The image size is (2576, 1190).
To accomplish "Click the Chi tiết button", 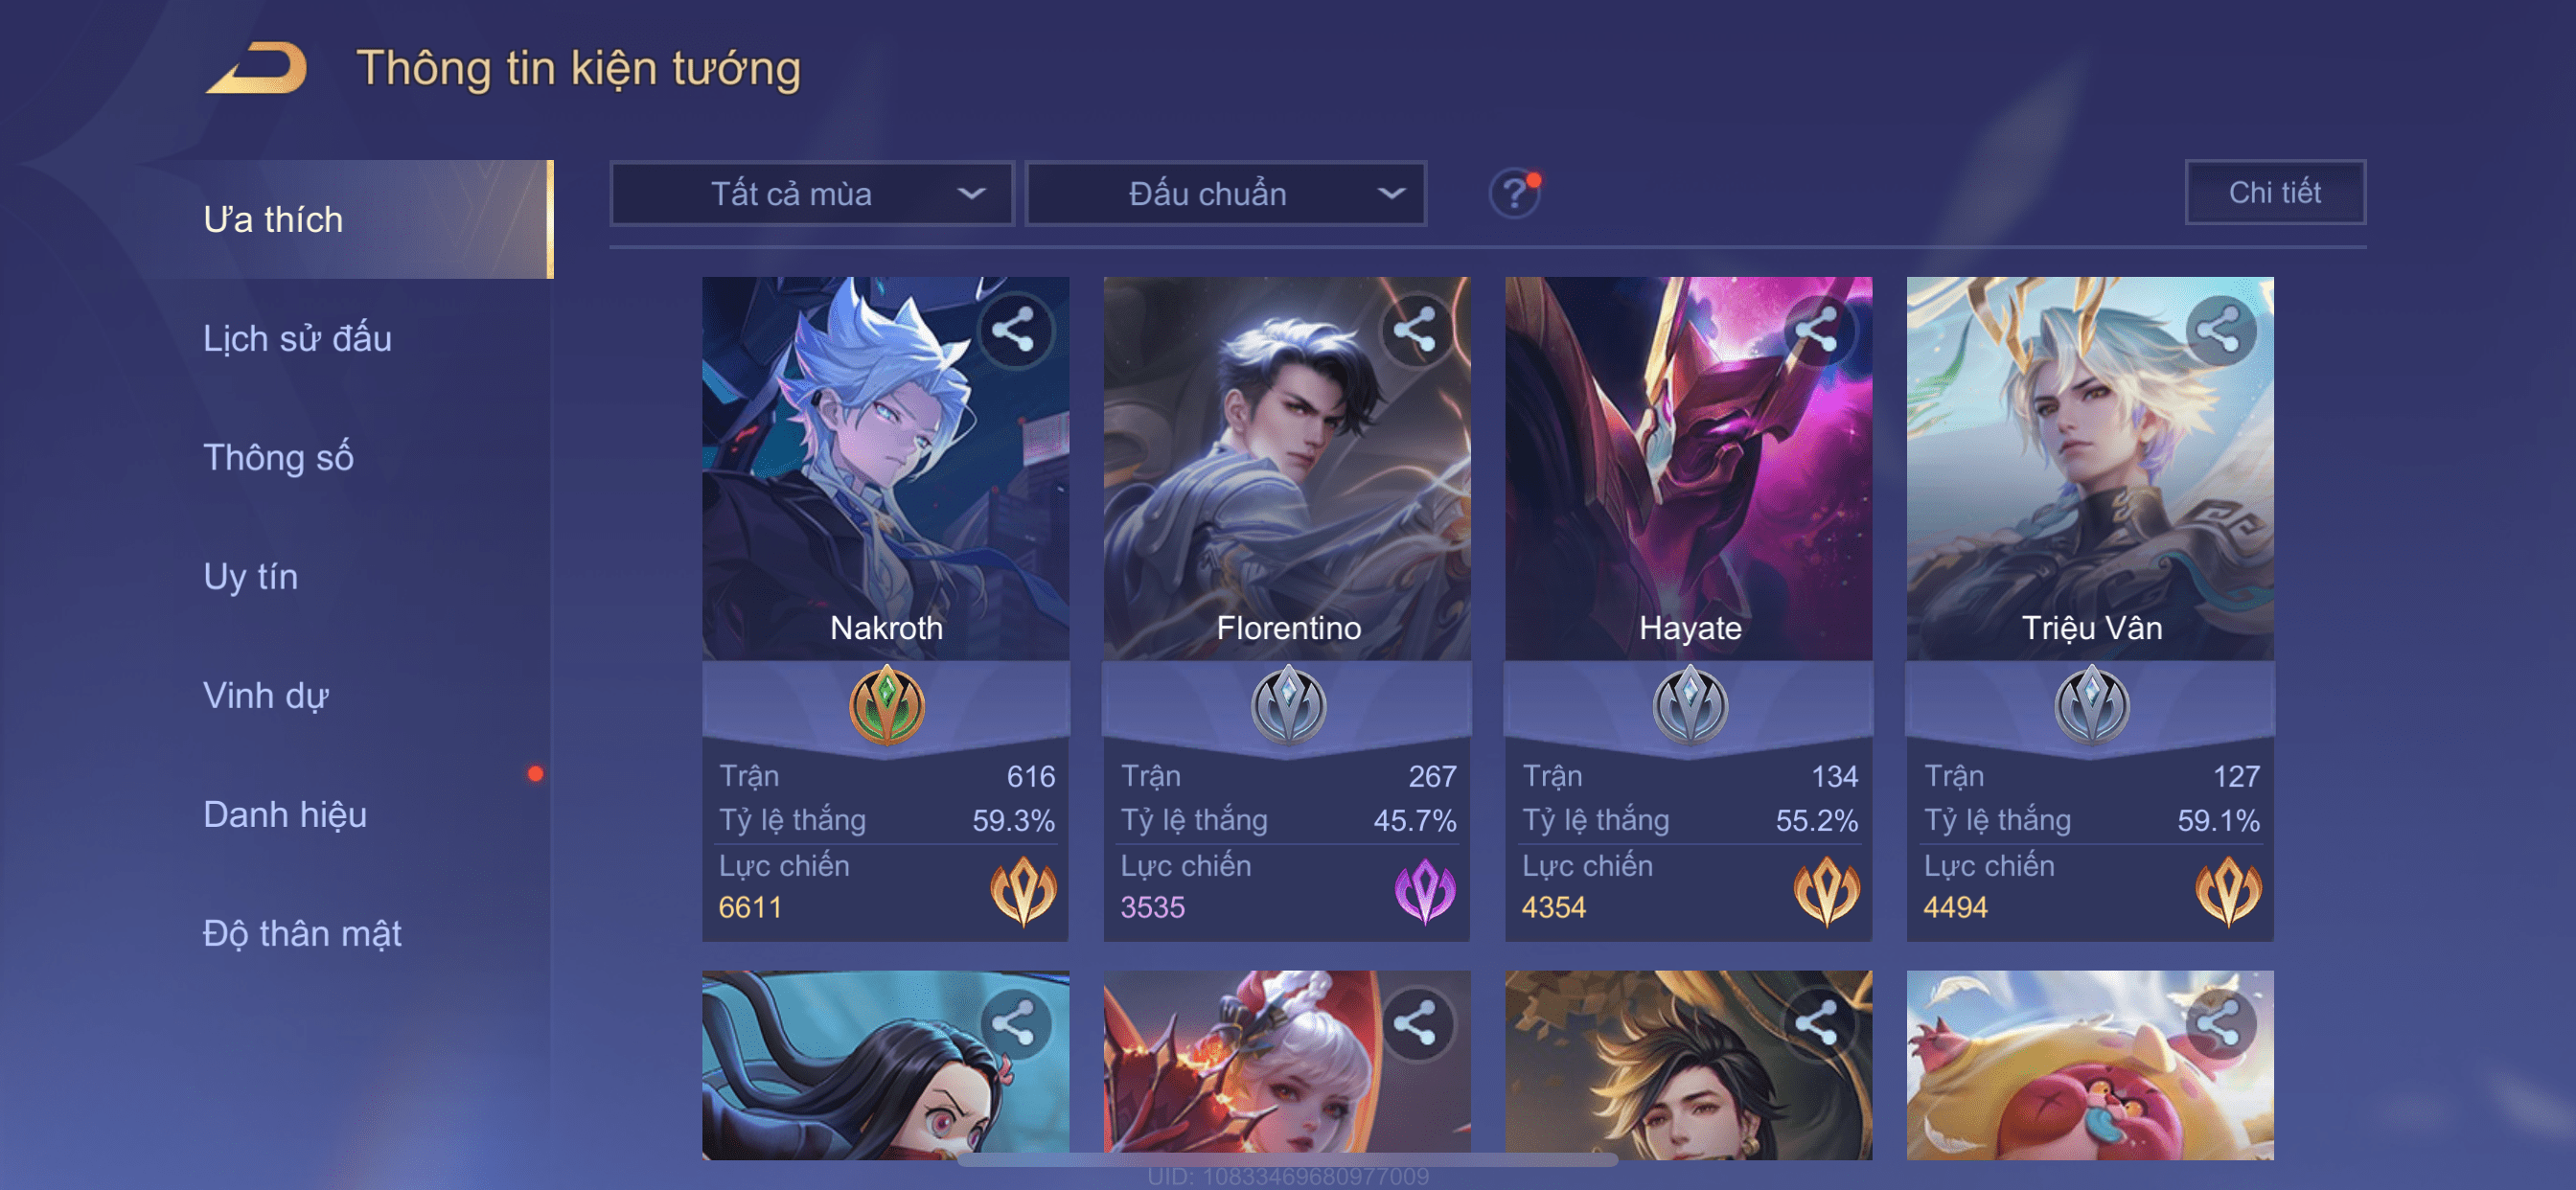I will (2274, 192).
